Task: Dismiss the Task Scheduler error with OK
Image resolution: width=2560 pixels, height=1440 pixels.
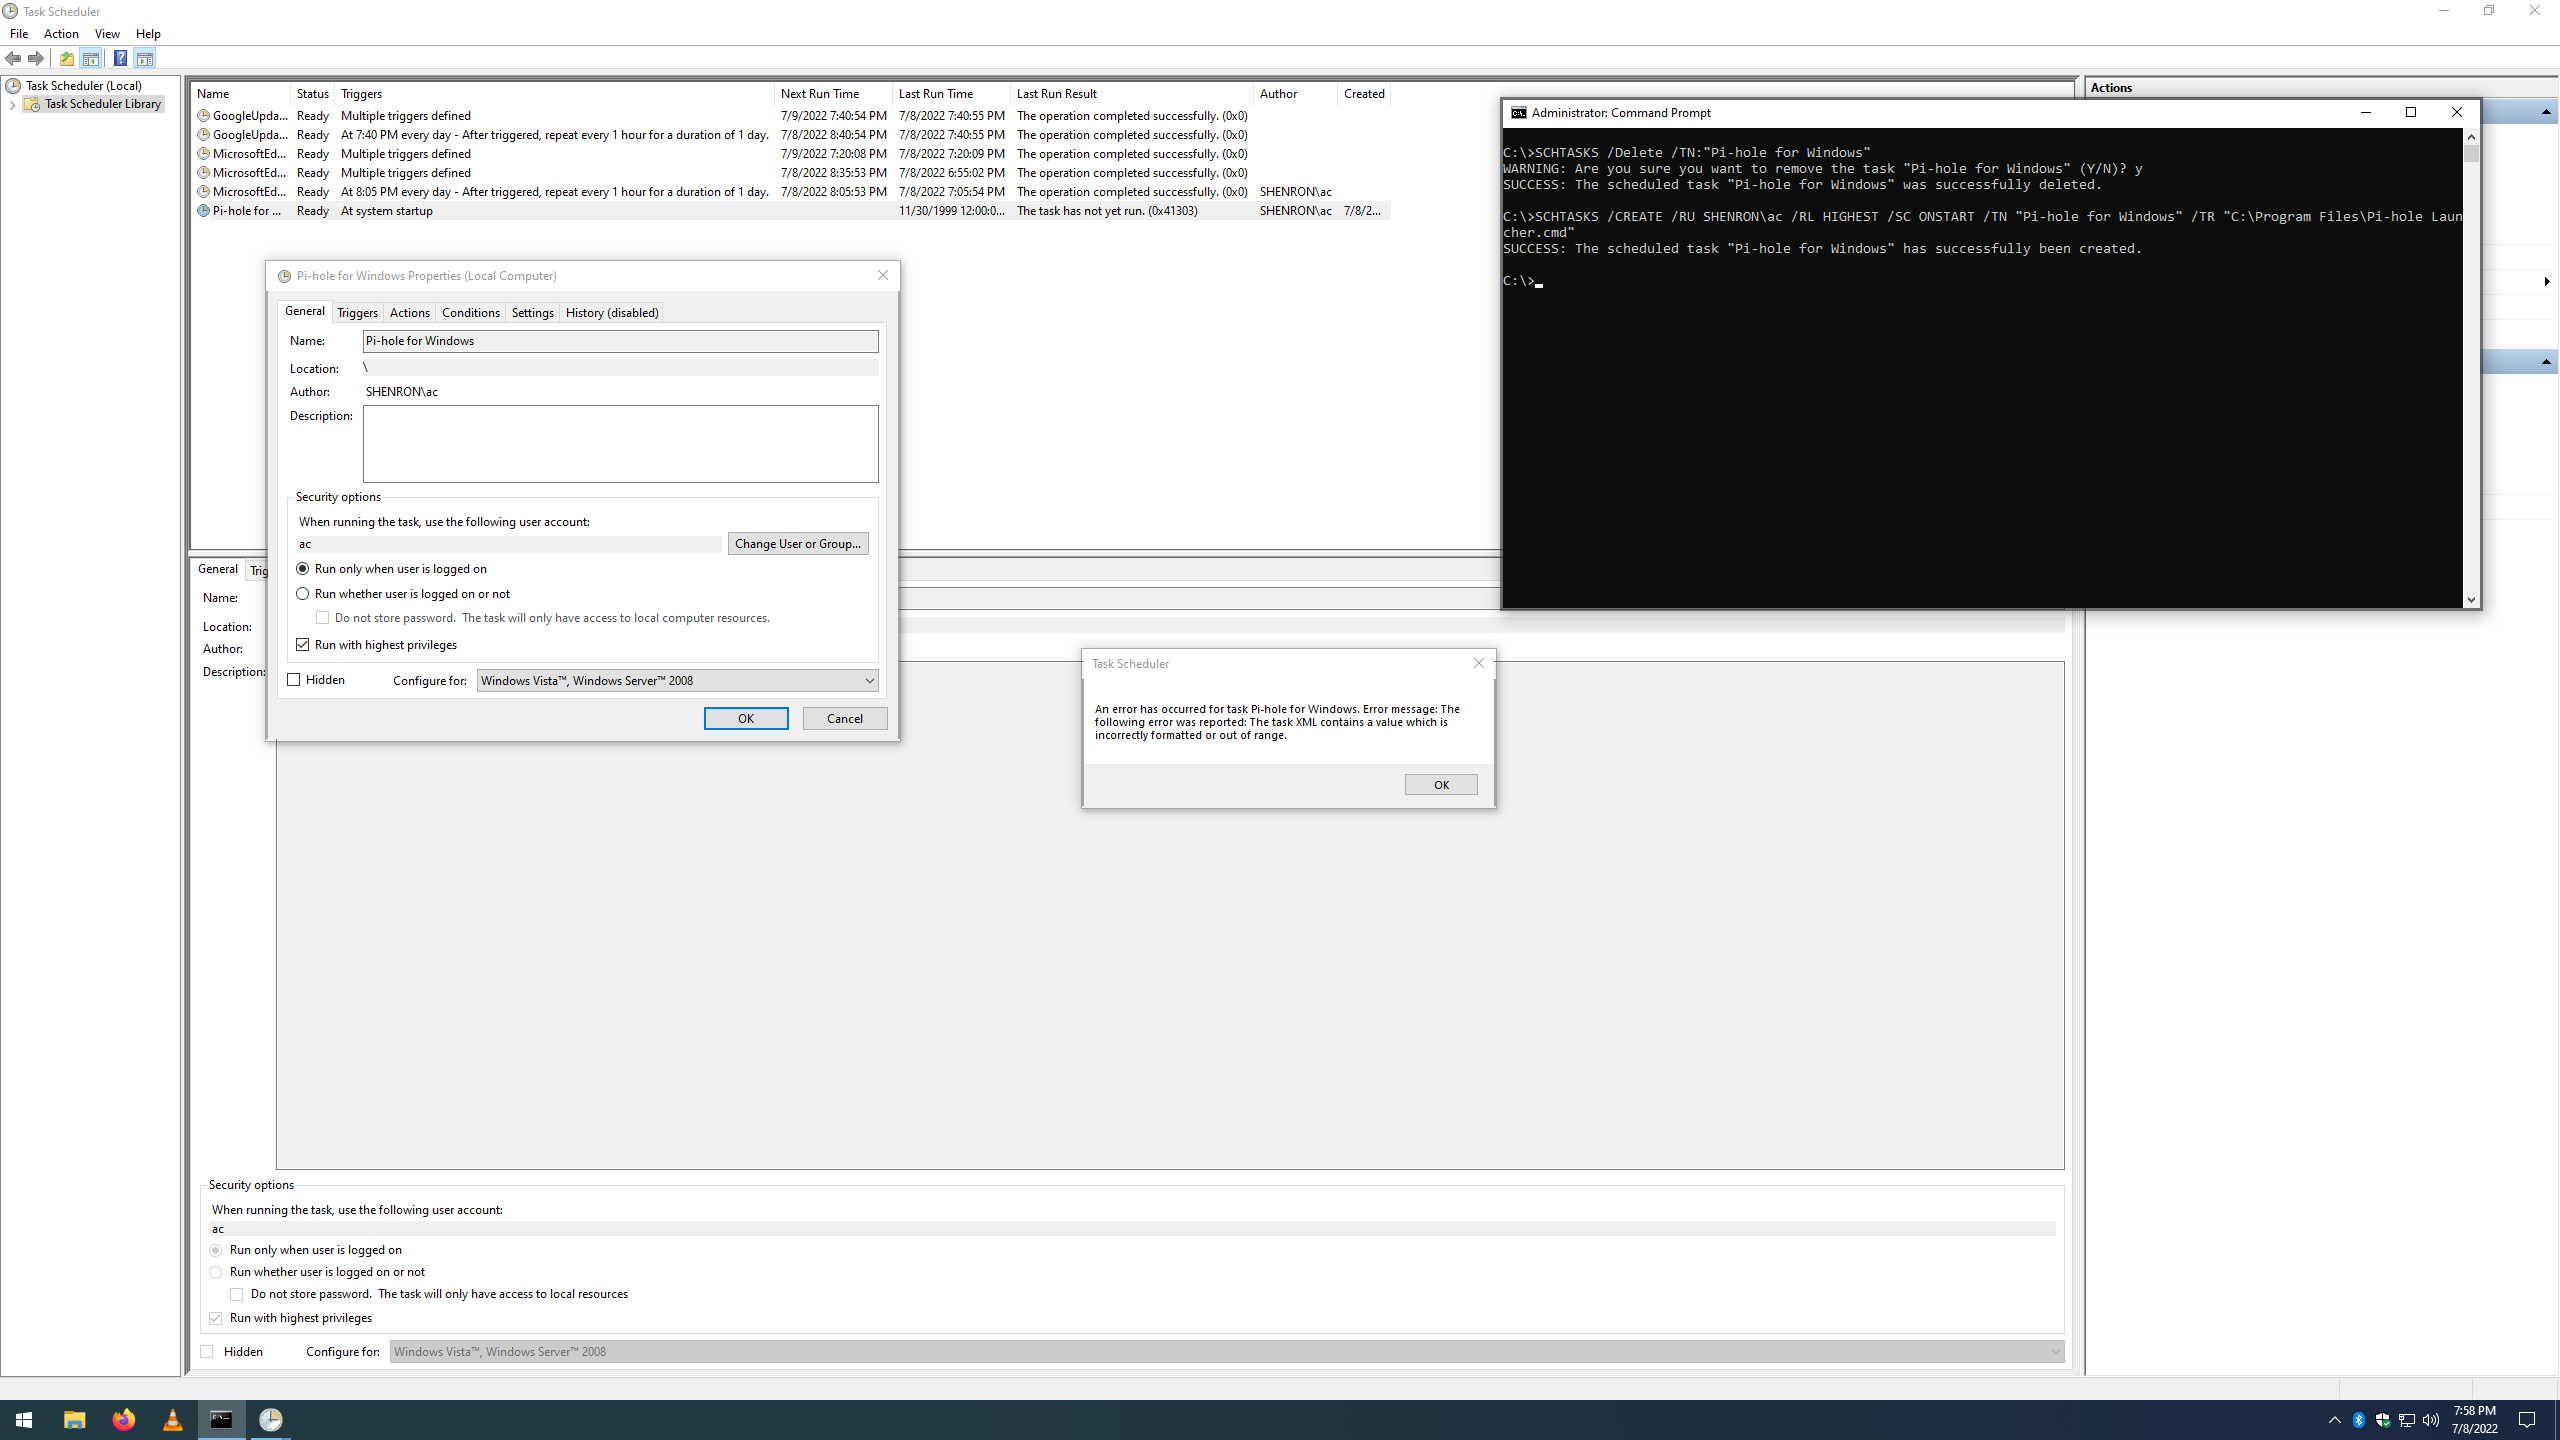Action: [1440, 784]
